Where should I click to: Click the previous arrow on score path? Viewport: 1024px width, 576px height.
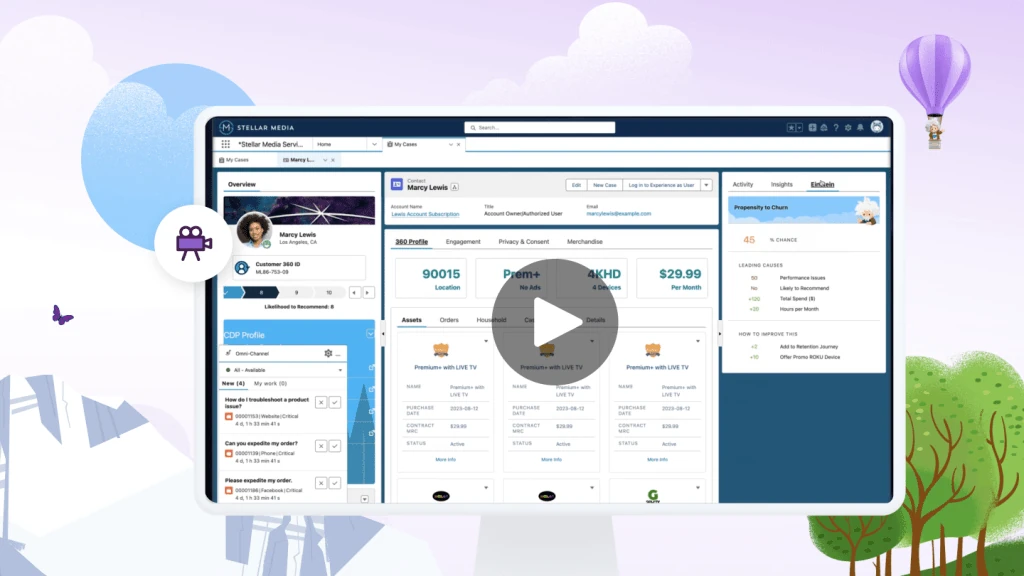[355, 293]
